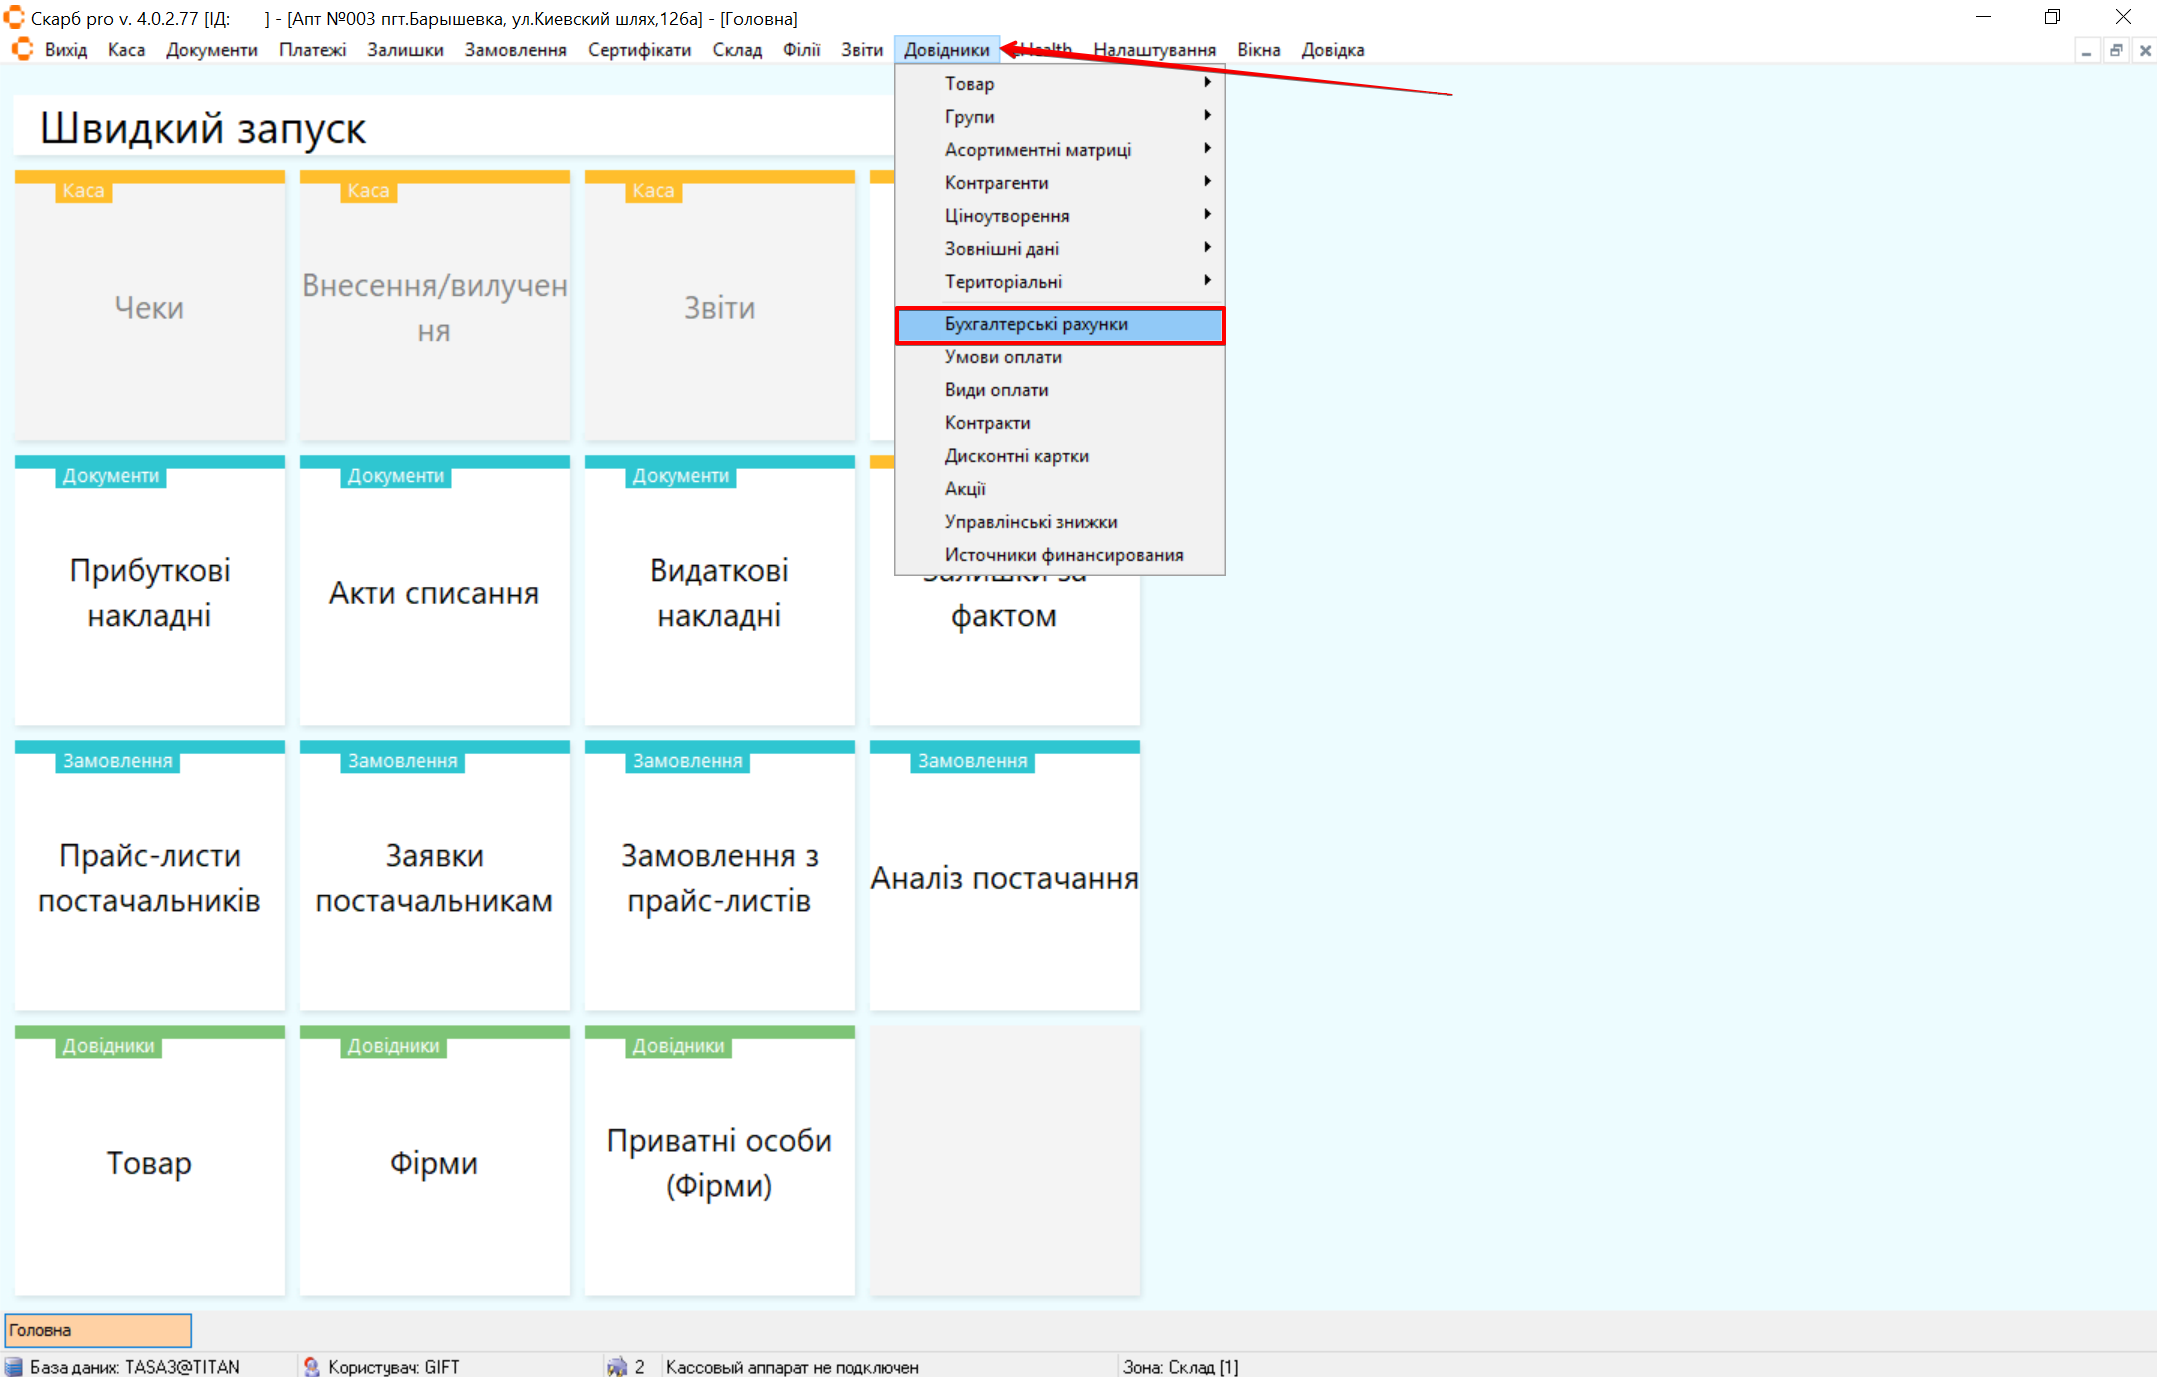Click the Фірми quick-launch tile

pos(434,1162)
